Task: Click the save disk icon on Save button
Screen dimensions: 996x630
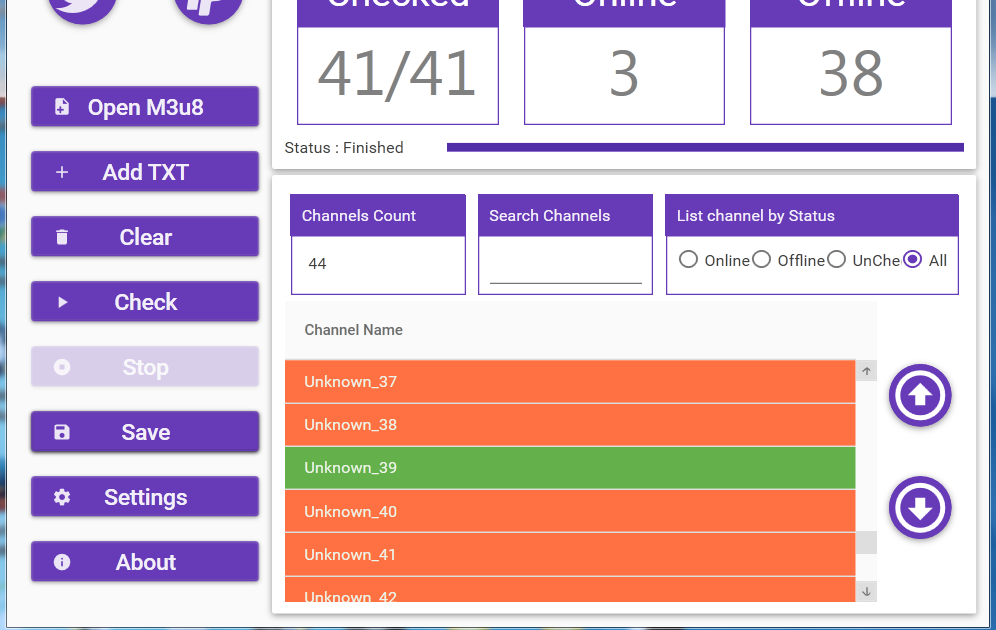Action: click(x=62, y=431)
